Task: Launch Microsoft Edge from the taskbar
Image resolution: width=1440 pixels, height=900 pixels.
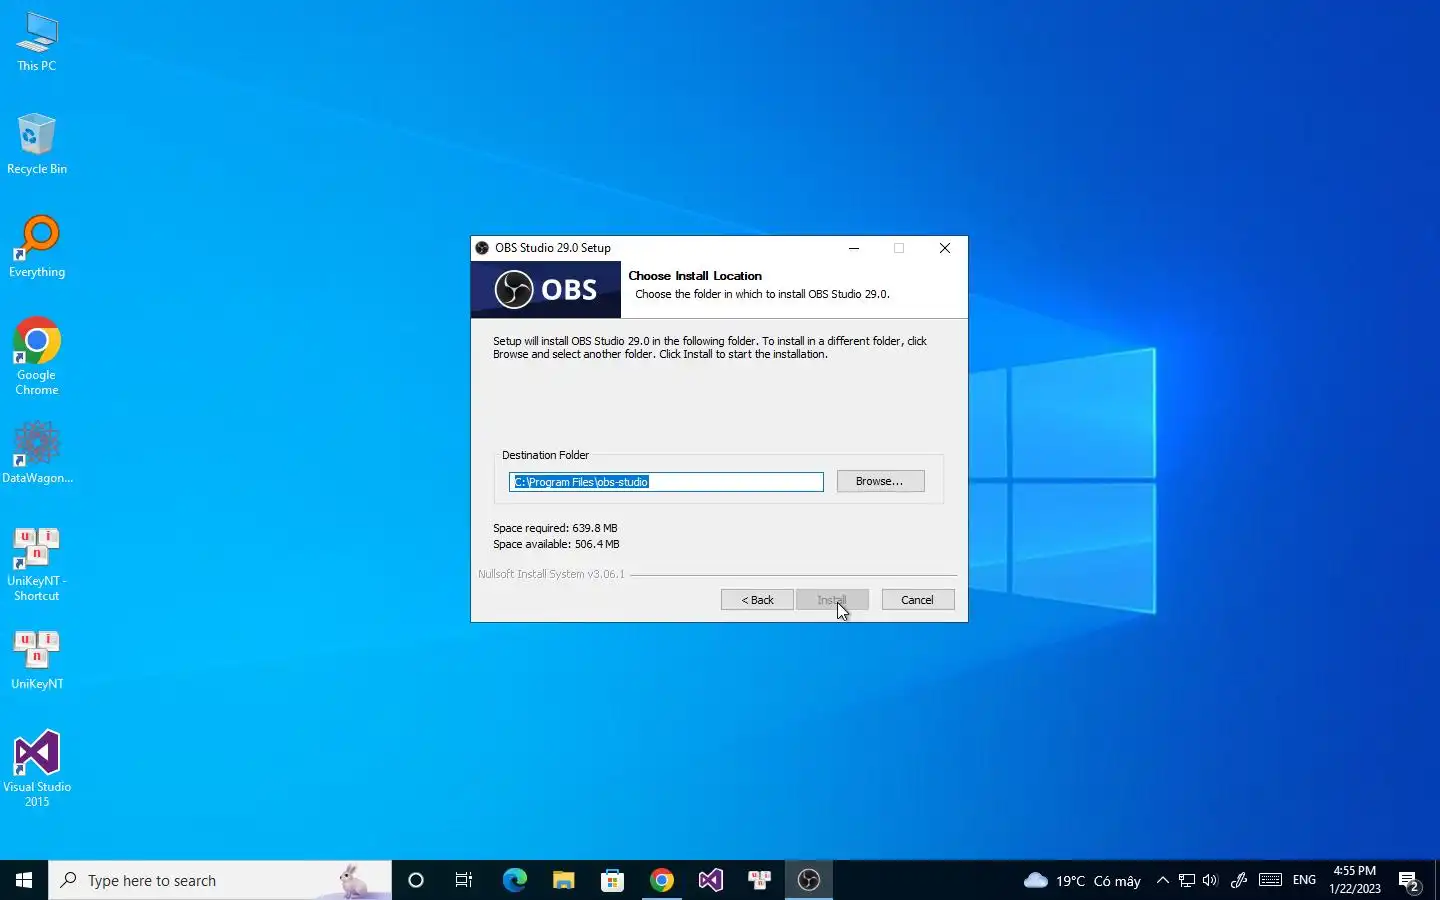Action: pyautogui.click(x=514, y=880)
